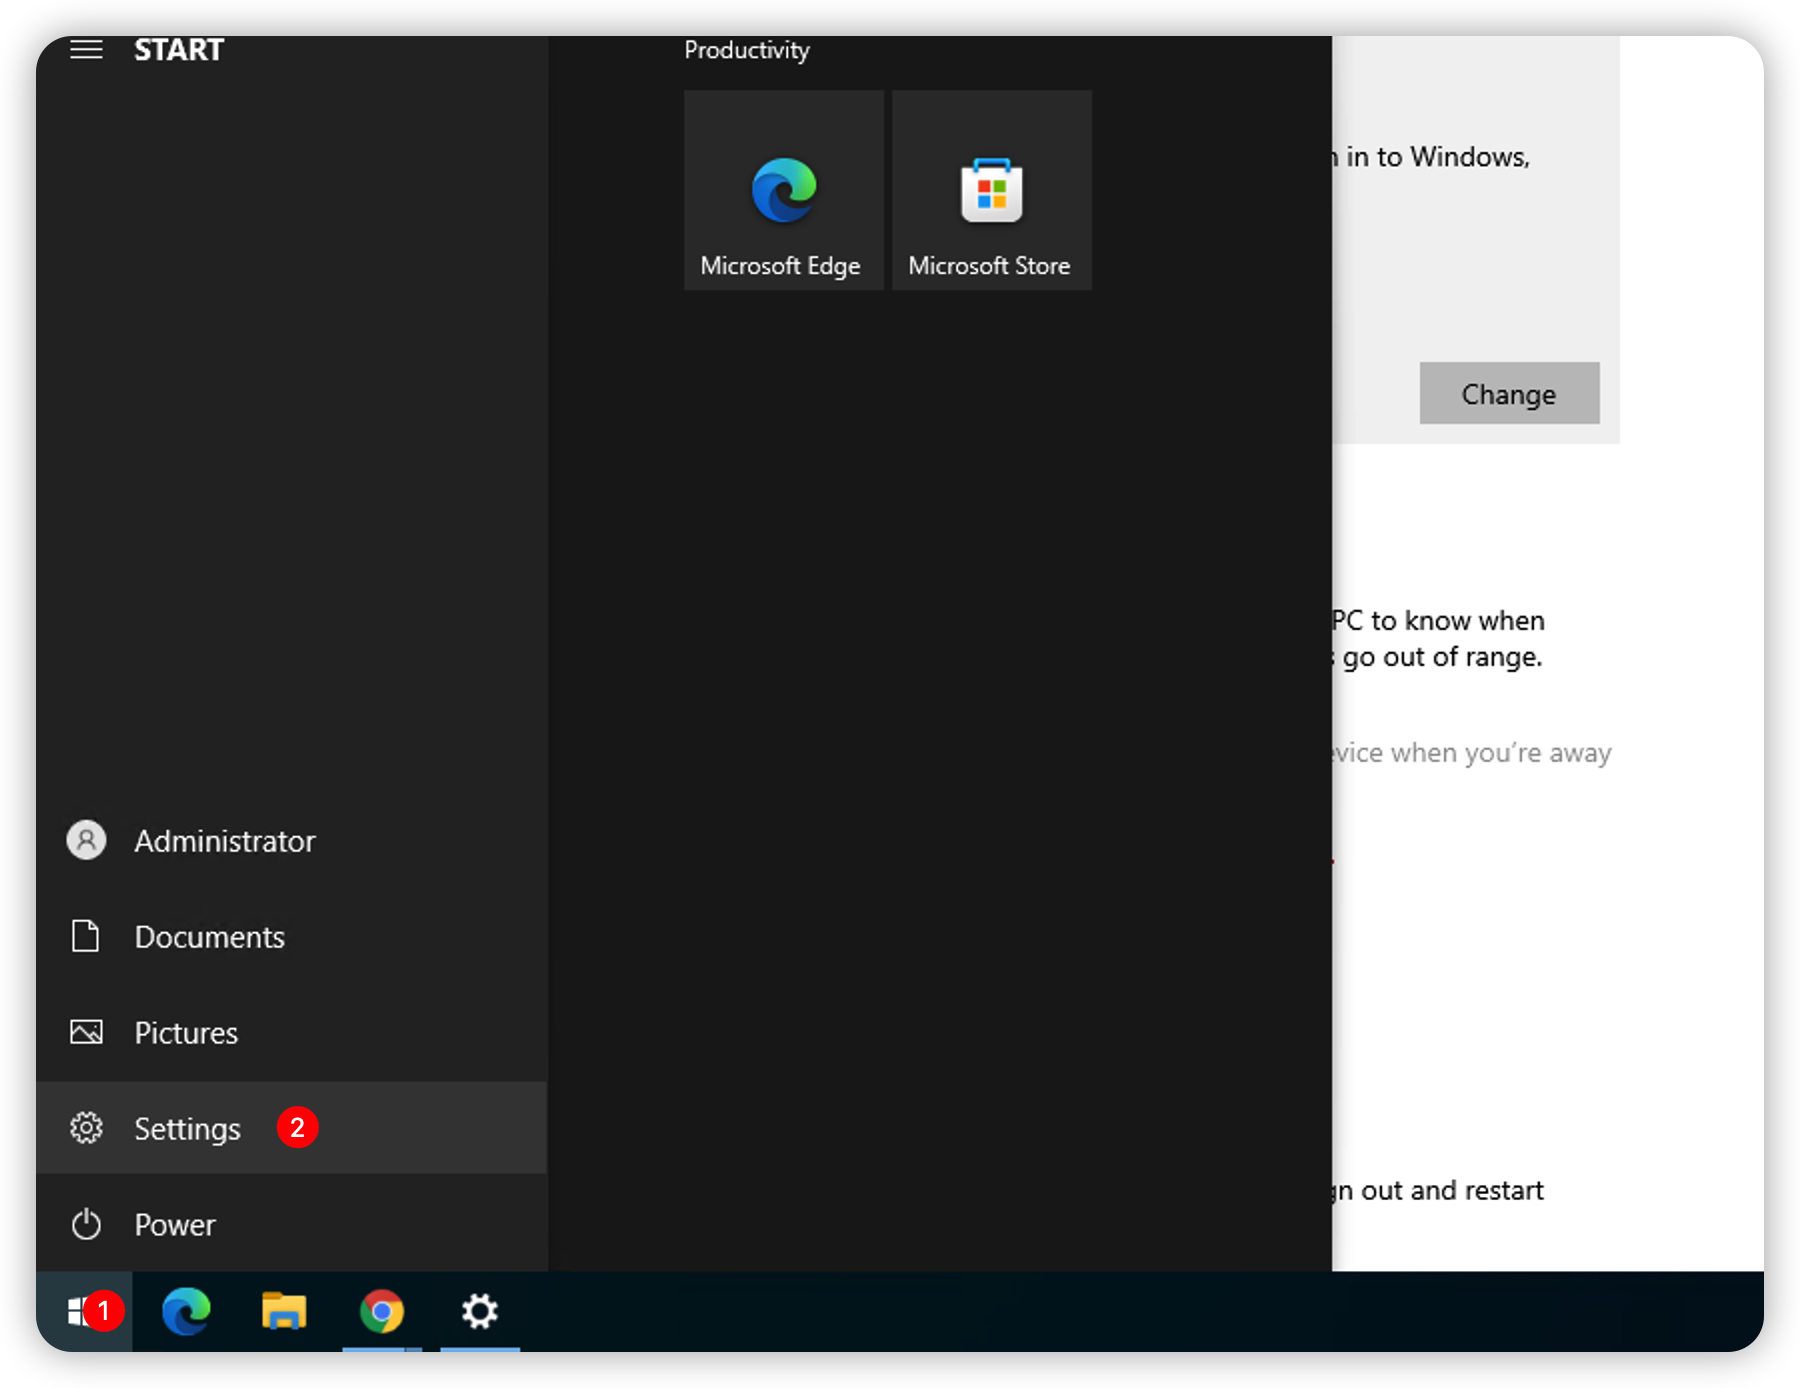Click the Pictures folder shortcut icon
Image resolution: width=1800 pixels, height=1388 pixels.
click(86, 1032)
